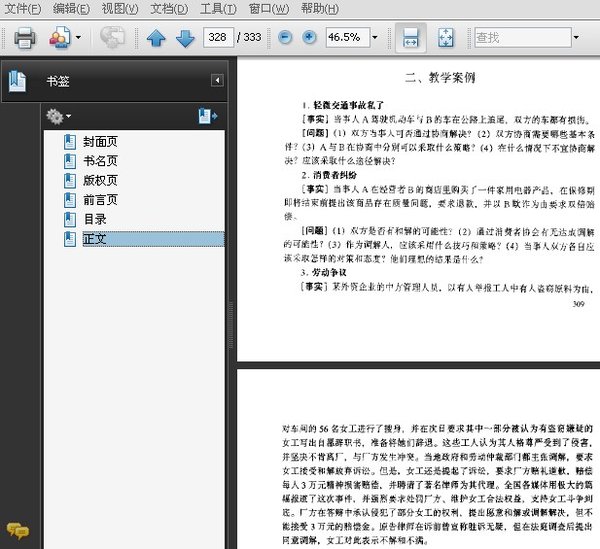Select the 封面页 bookmark
The height and width of the screenshot is (549, 600).
101,142
